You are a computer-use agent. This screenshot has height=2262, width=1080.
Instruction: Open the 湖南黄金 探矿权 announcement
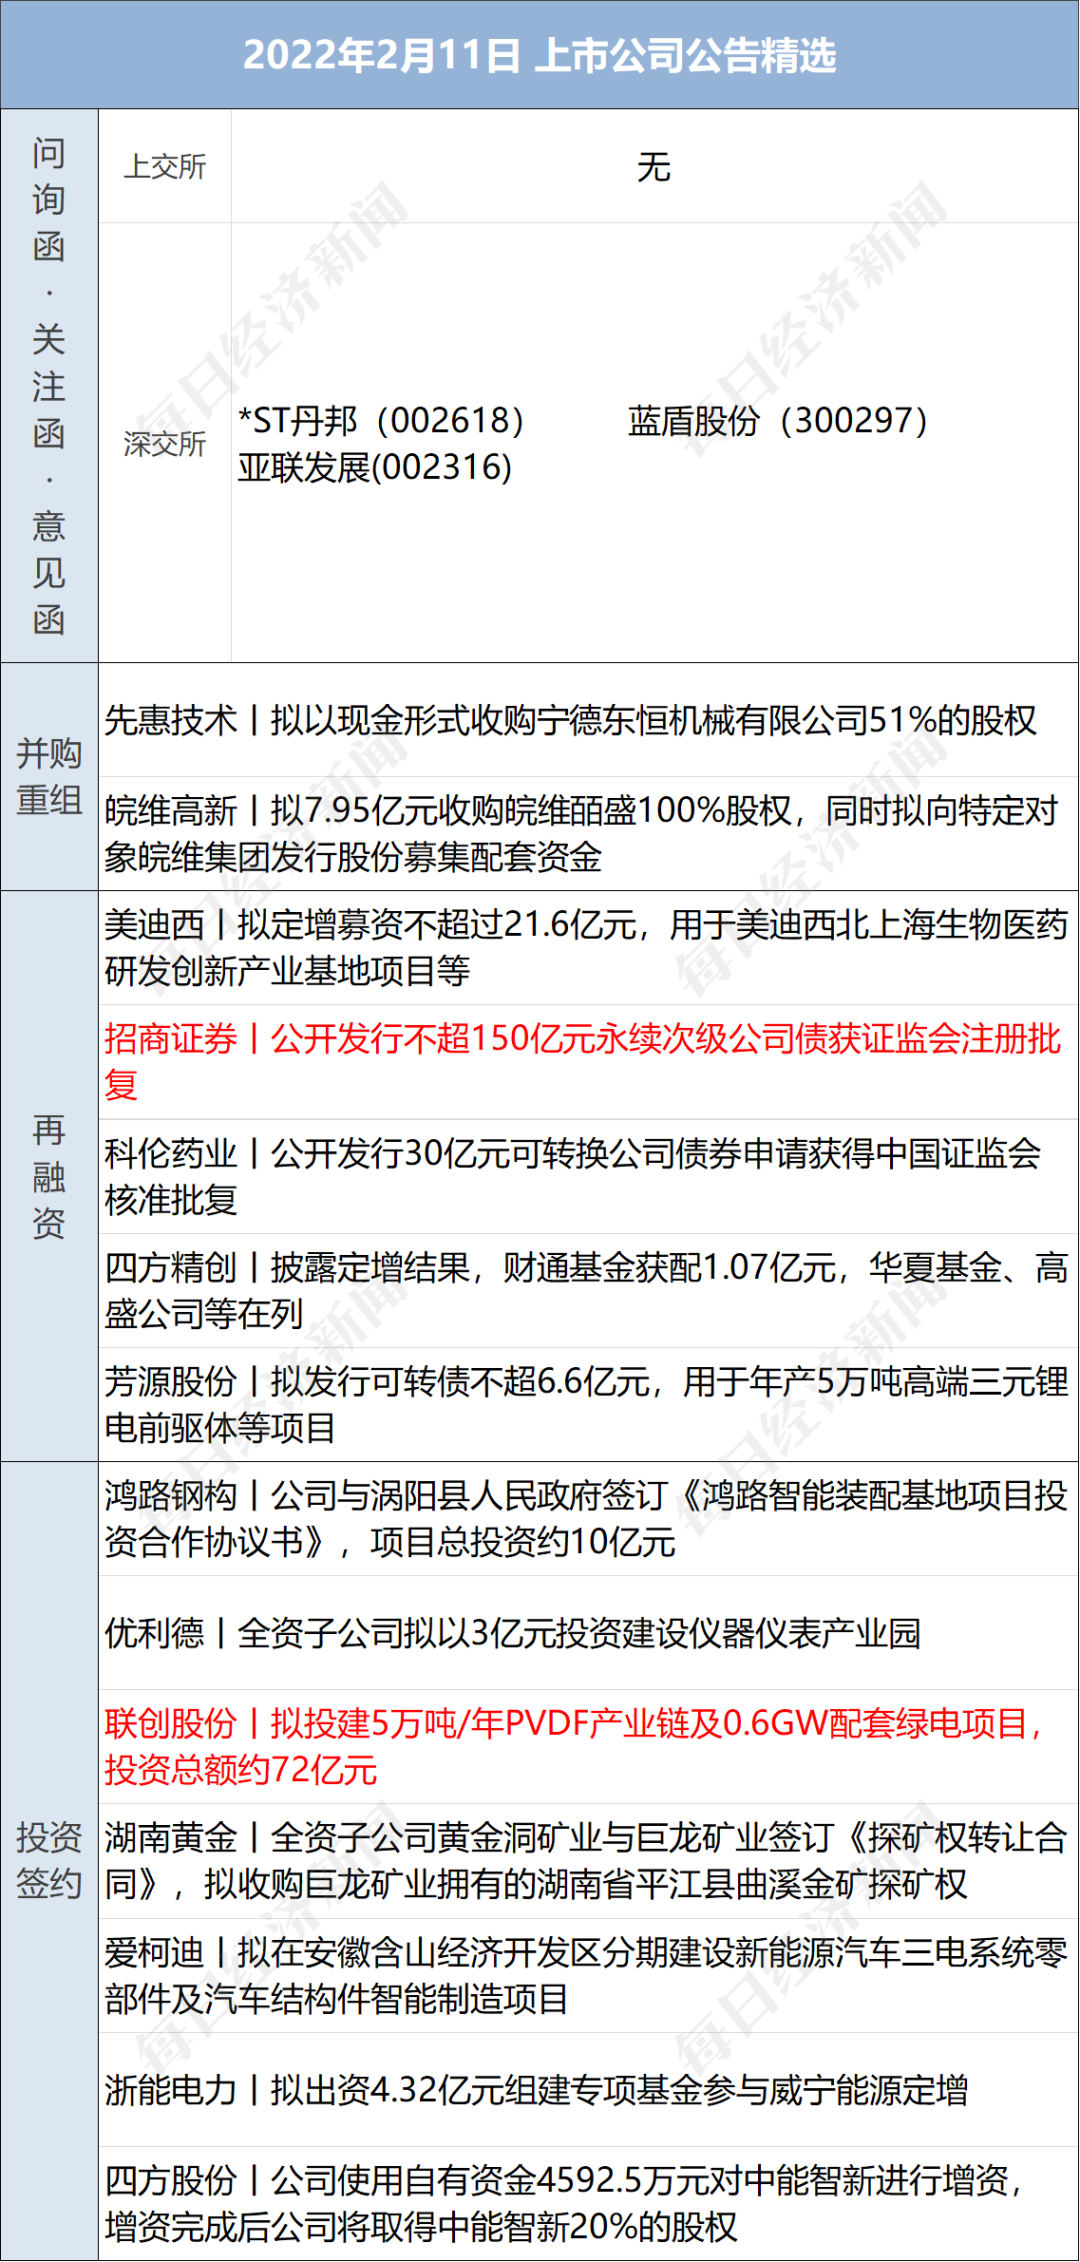click(x=585, y=1860)
